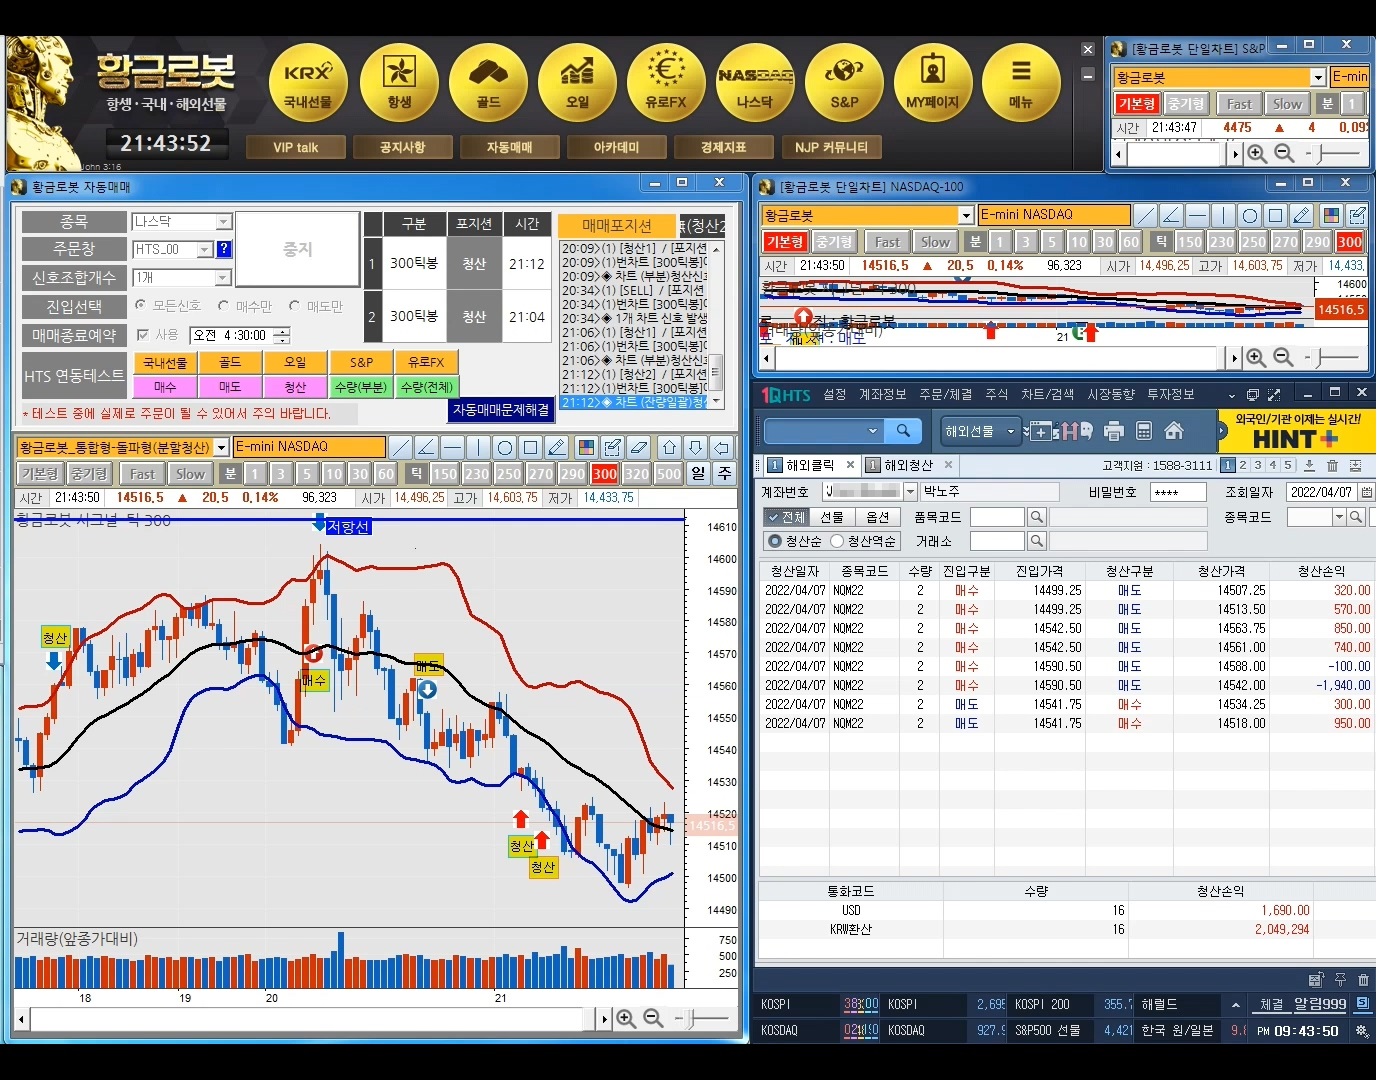Select the 모든신호 radio button
This screenshot has width=1382, height=1080.
(x=140, y=305)
